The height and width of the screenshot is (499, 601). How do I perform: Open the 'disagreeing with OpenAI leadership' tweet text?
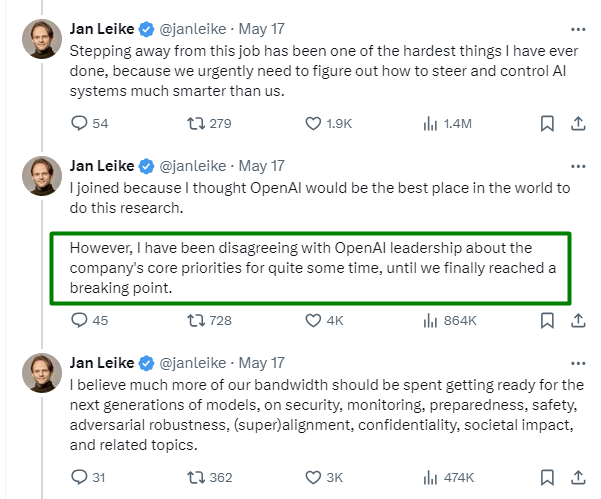310,268
